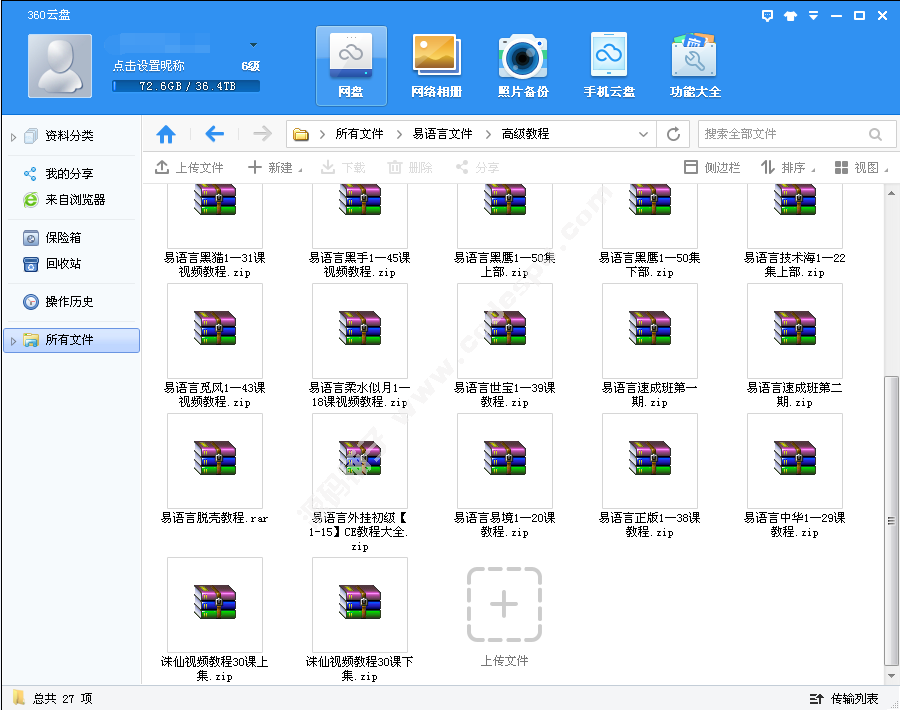Click the grey forward arrow
The image size is (900, 710).
(262, 134)
